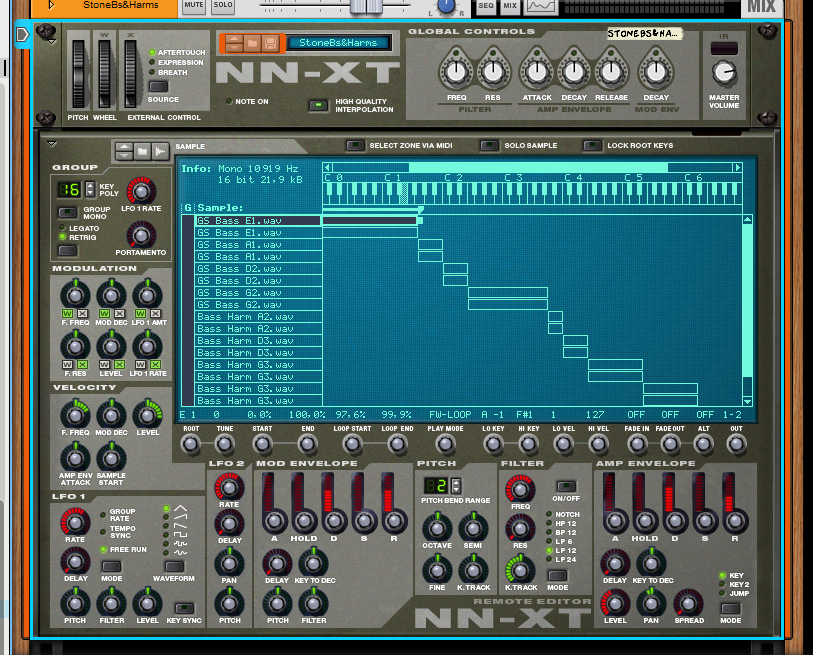Click the LOOP START knob
The image size is (813, 655).
coord(353,444)
